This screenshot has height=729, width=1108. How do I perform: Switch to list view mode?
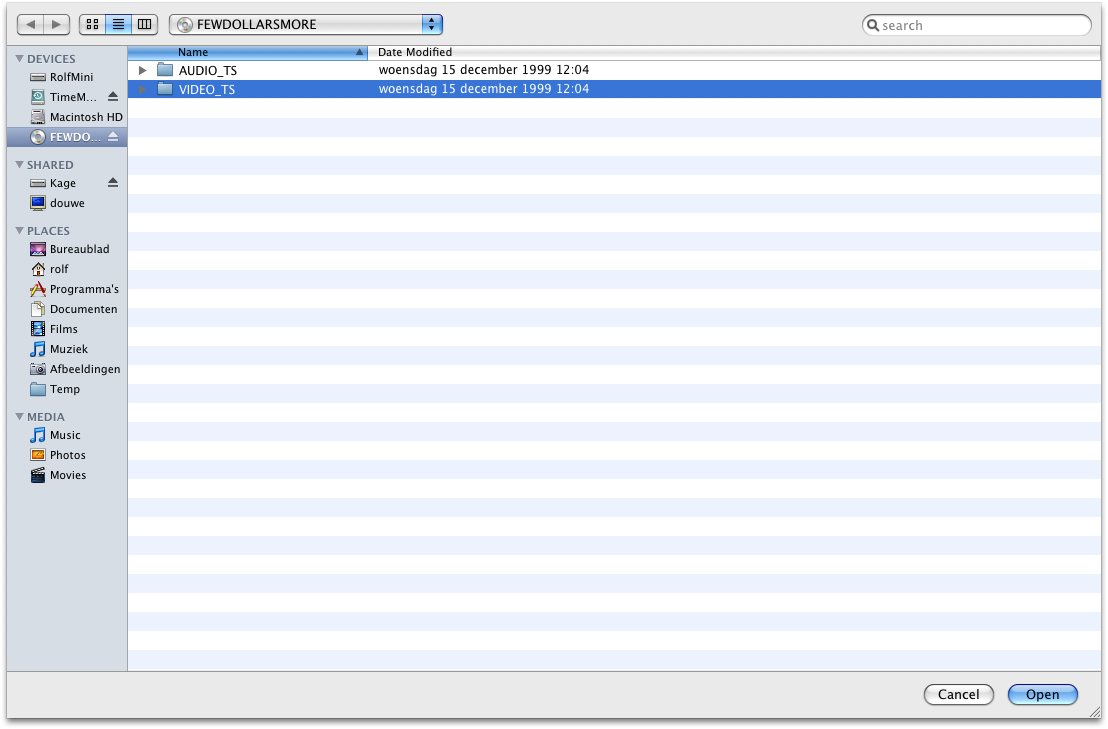click(118, 24)
